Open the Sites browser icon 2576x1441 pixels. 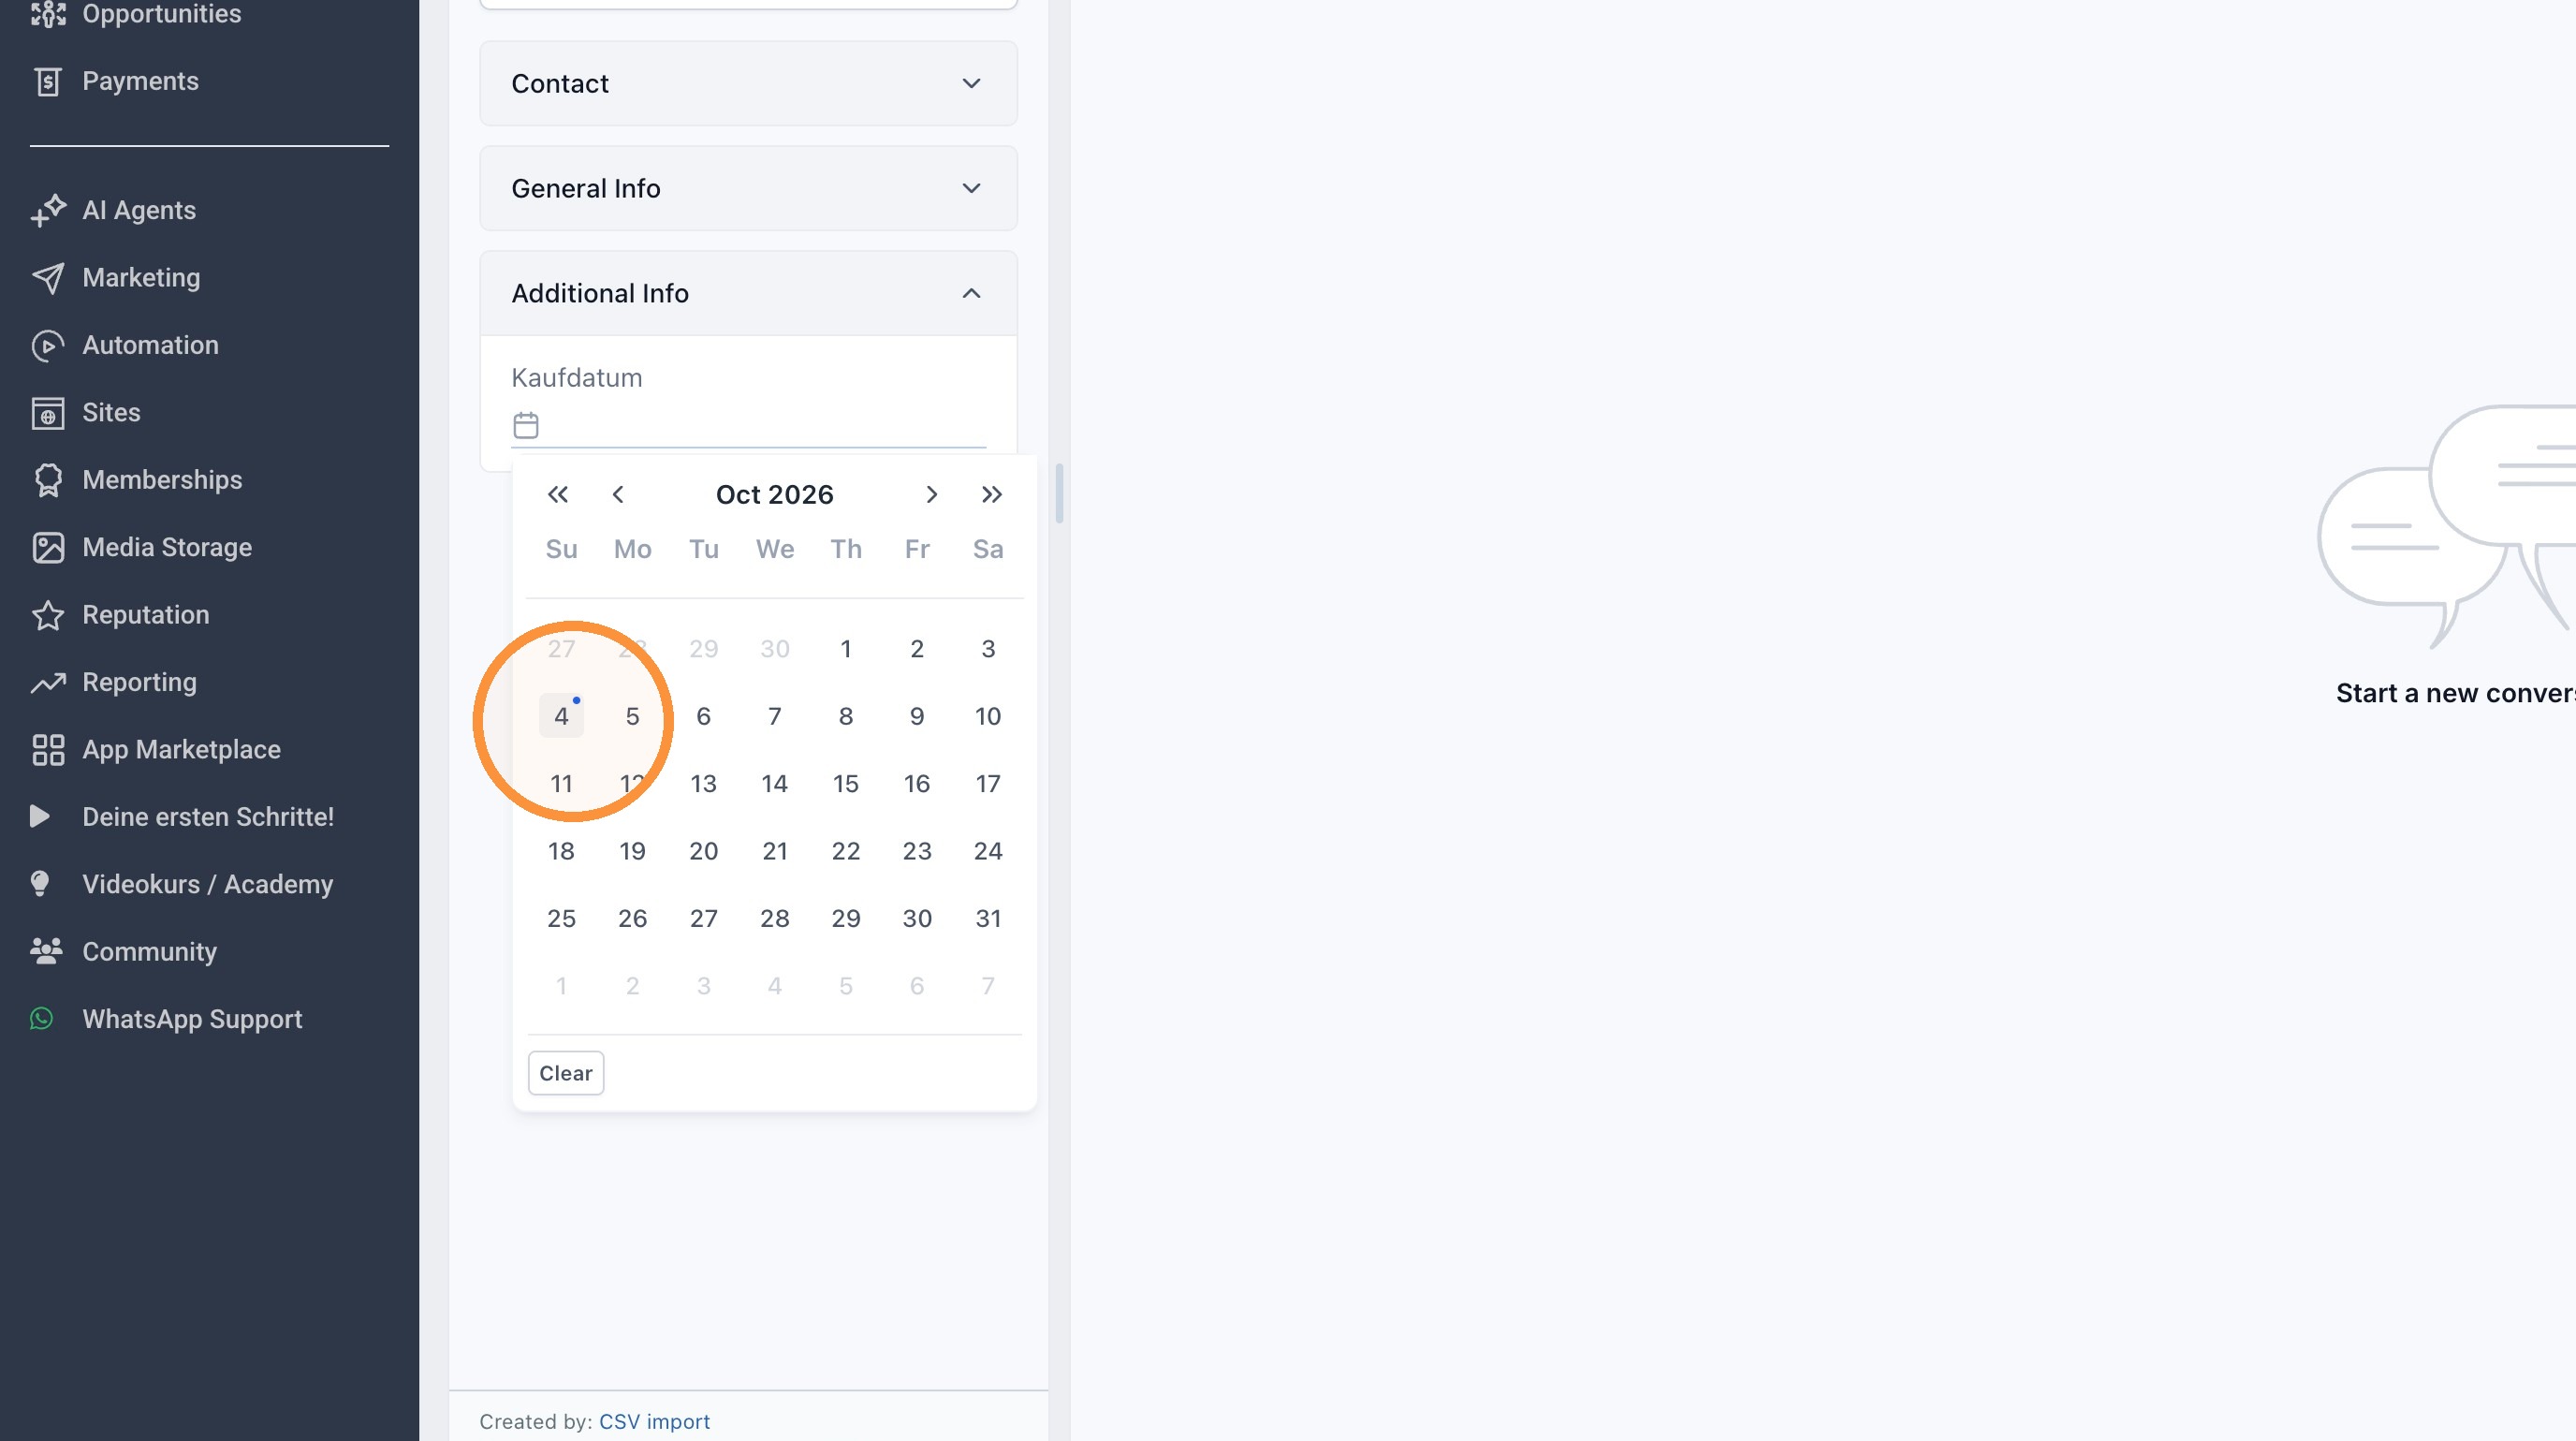click(48, 413)
